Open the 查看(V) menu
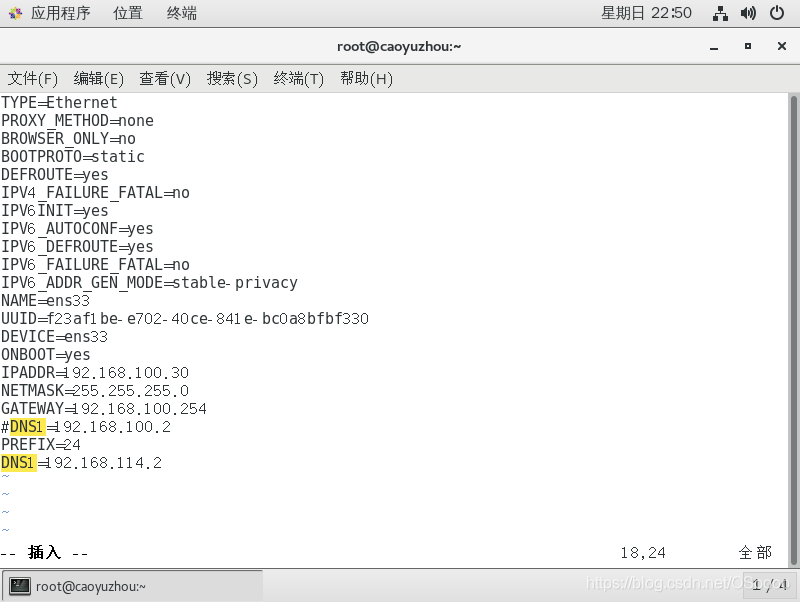The height and width of the screenshot is (602, 800). pos(165,79)
